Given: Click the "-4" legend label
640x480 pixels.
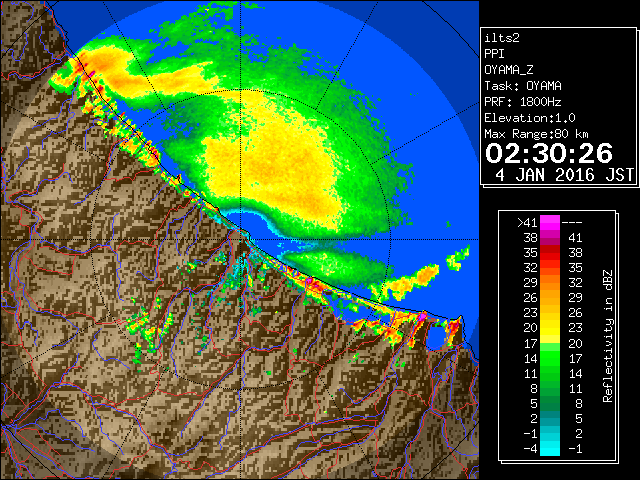Looking at the screenshot, I should pos(530,448).
